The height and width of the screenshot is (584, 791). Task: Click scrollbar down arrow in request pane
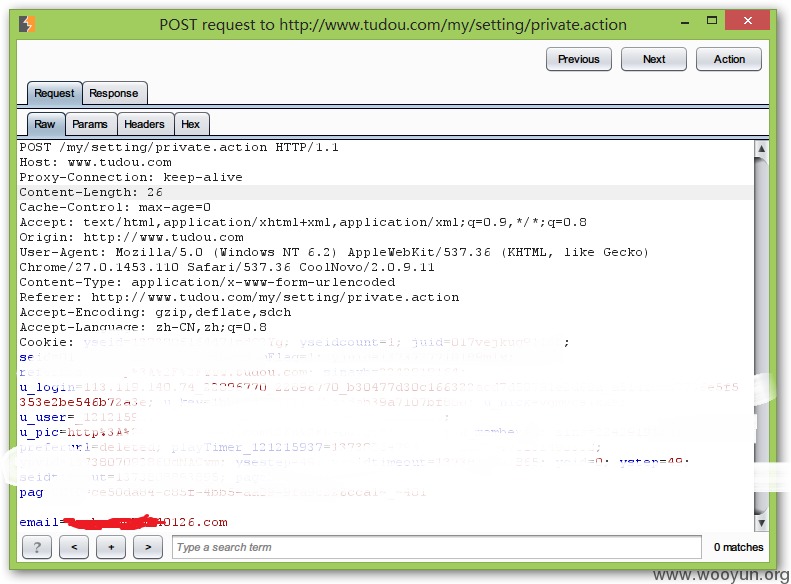pos(761,523)
